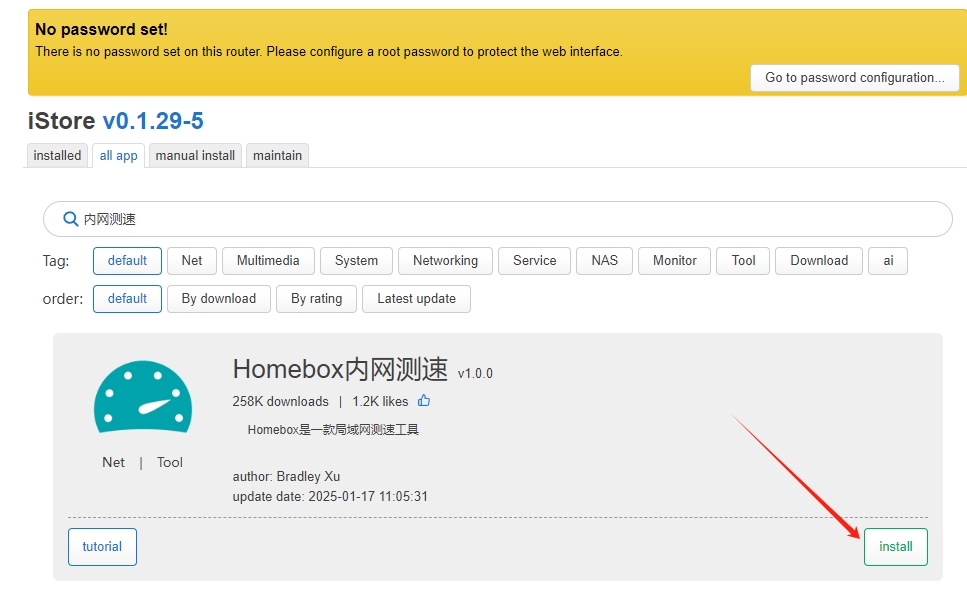The image size is (967, 597).
Task: Filter apps by NAS tag
Action: [x=604, y=261]
